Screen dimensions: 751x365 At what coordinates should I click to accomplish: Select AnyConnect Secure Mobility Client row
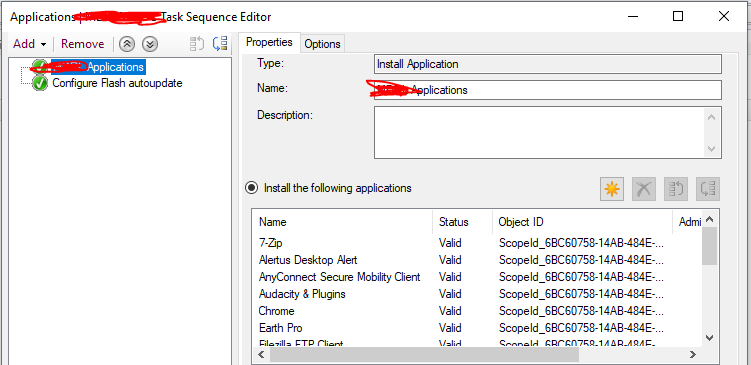click(x=477, y=277)
